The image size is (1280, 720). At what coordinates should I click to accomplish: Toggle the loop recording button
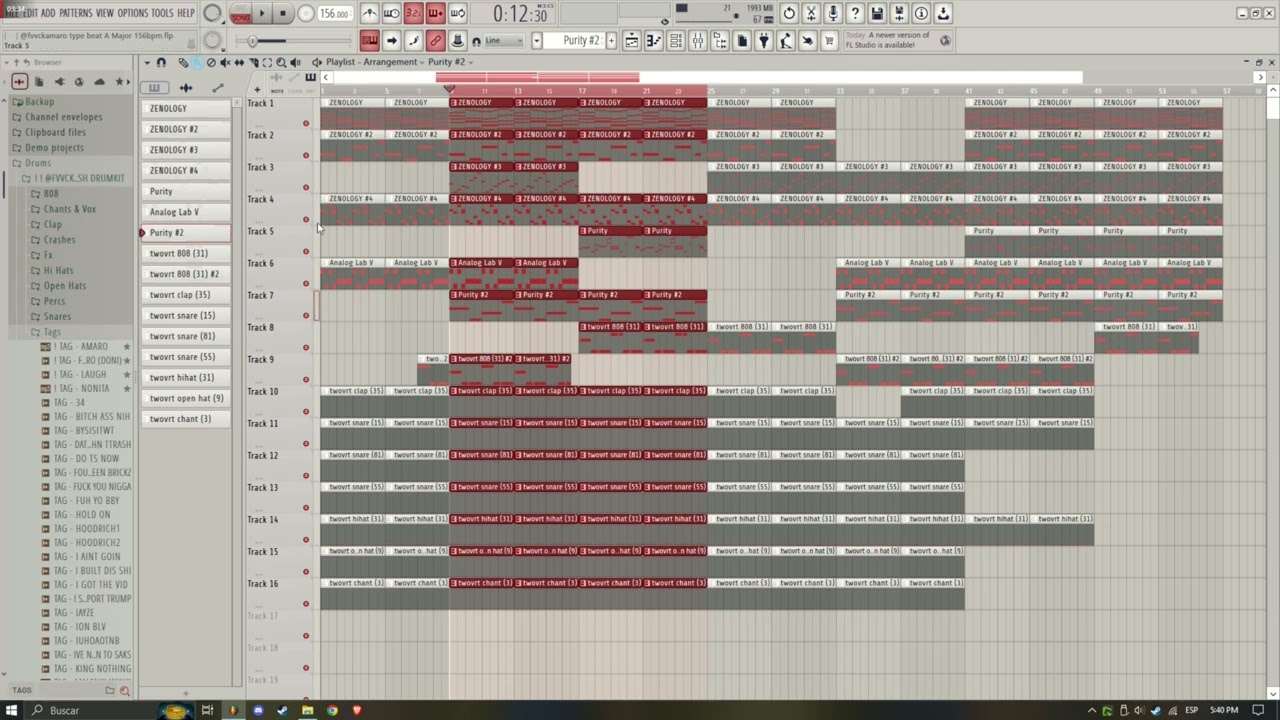(x=457, y=14)
